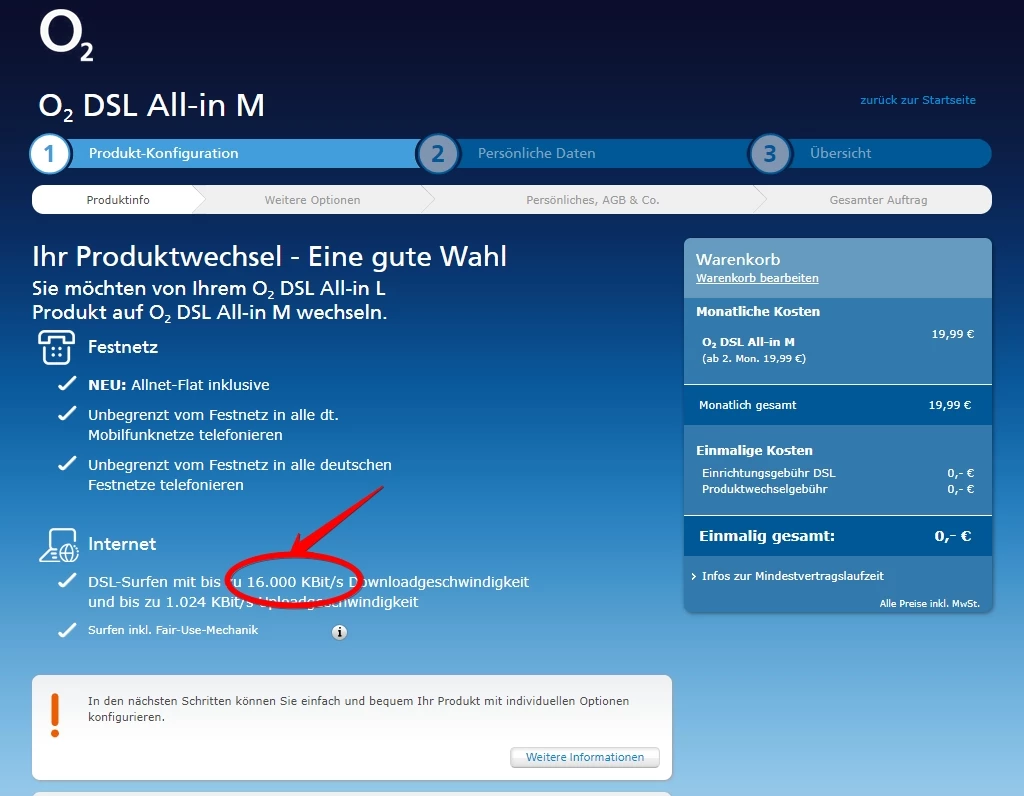Open the Produktinfo sub-step
The width and height of the screenshot is (1024, 796).
(x=118, y=200)
